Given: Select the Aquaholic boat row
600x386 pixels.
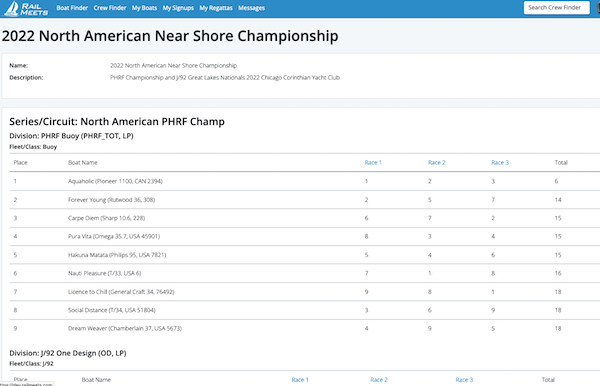Looking at the screenshot, I should click(x=305, y=181).
